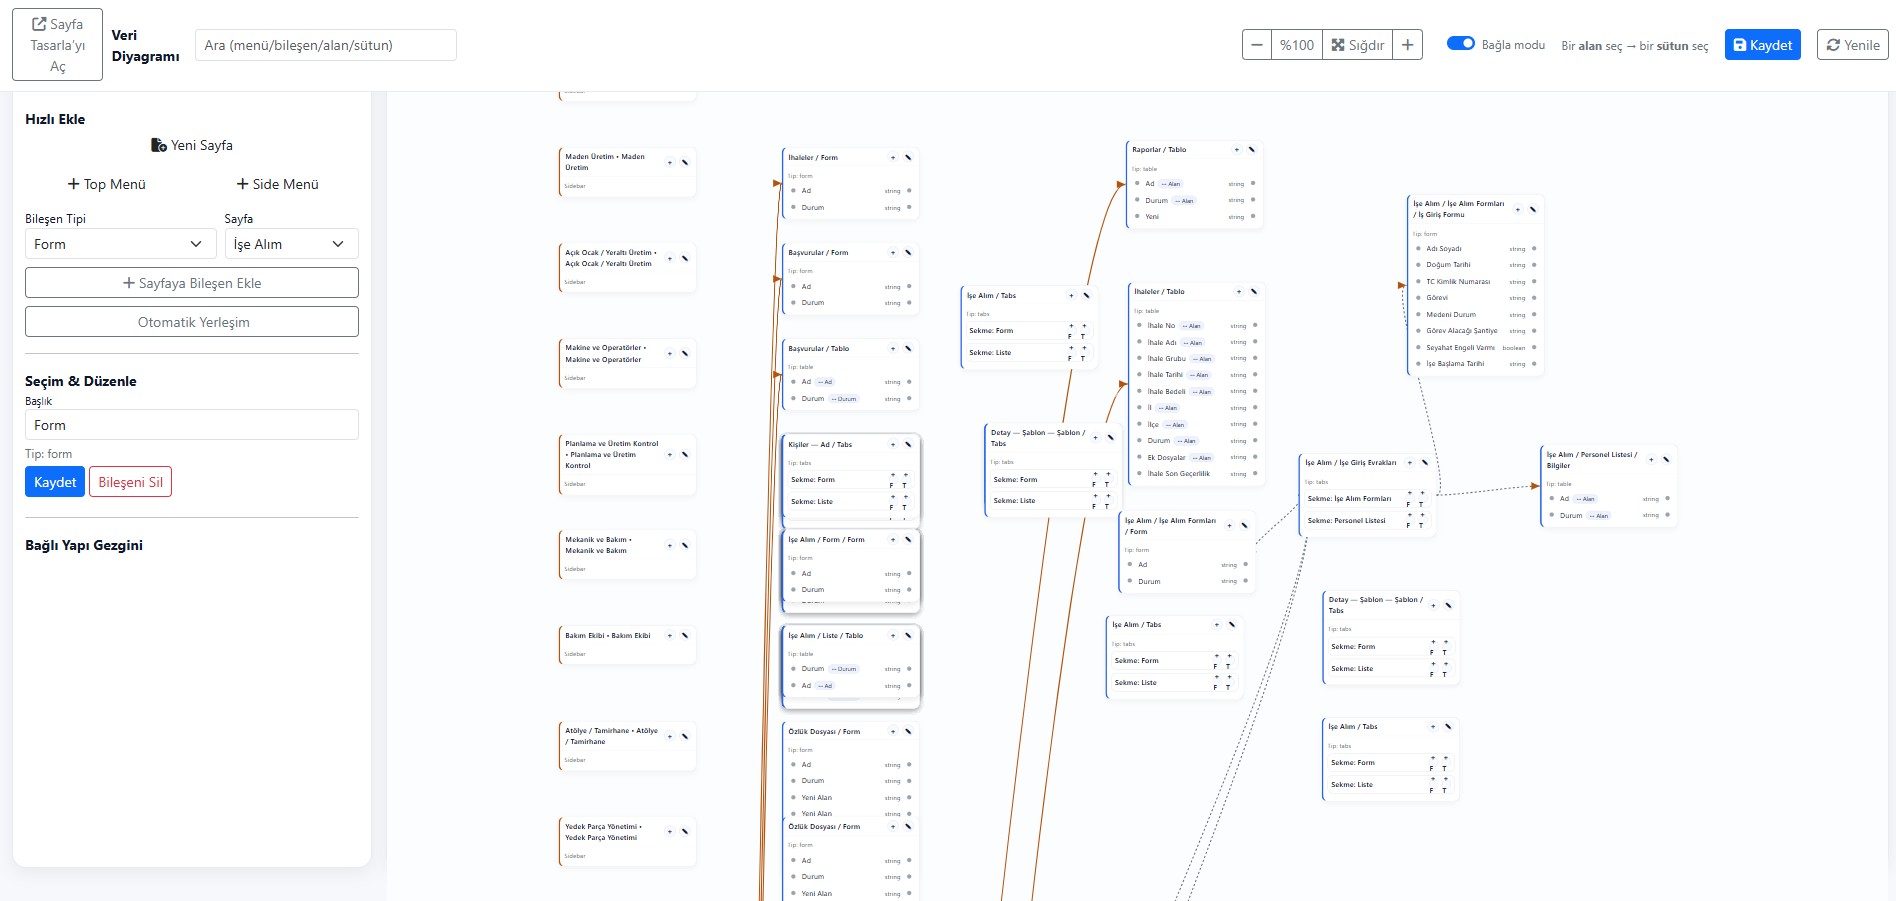Image resolution: width=1896 pixels, height=901 pixels.
Task: Click the Bileşeni Sil button
Action: 130,482
